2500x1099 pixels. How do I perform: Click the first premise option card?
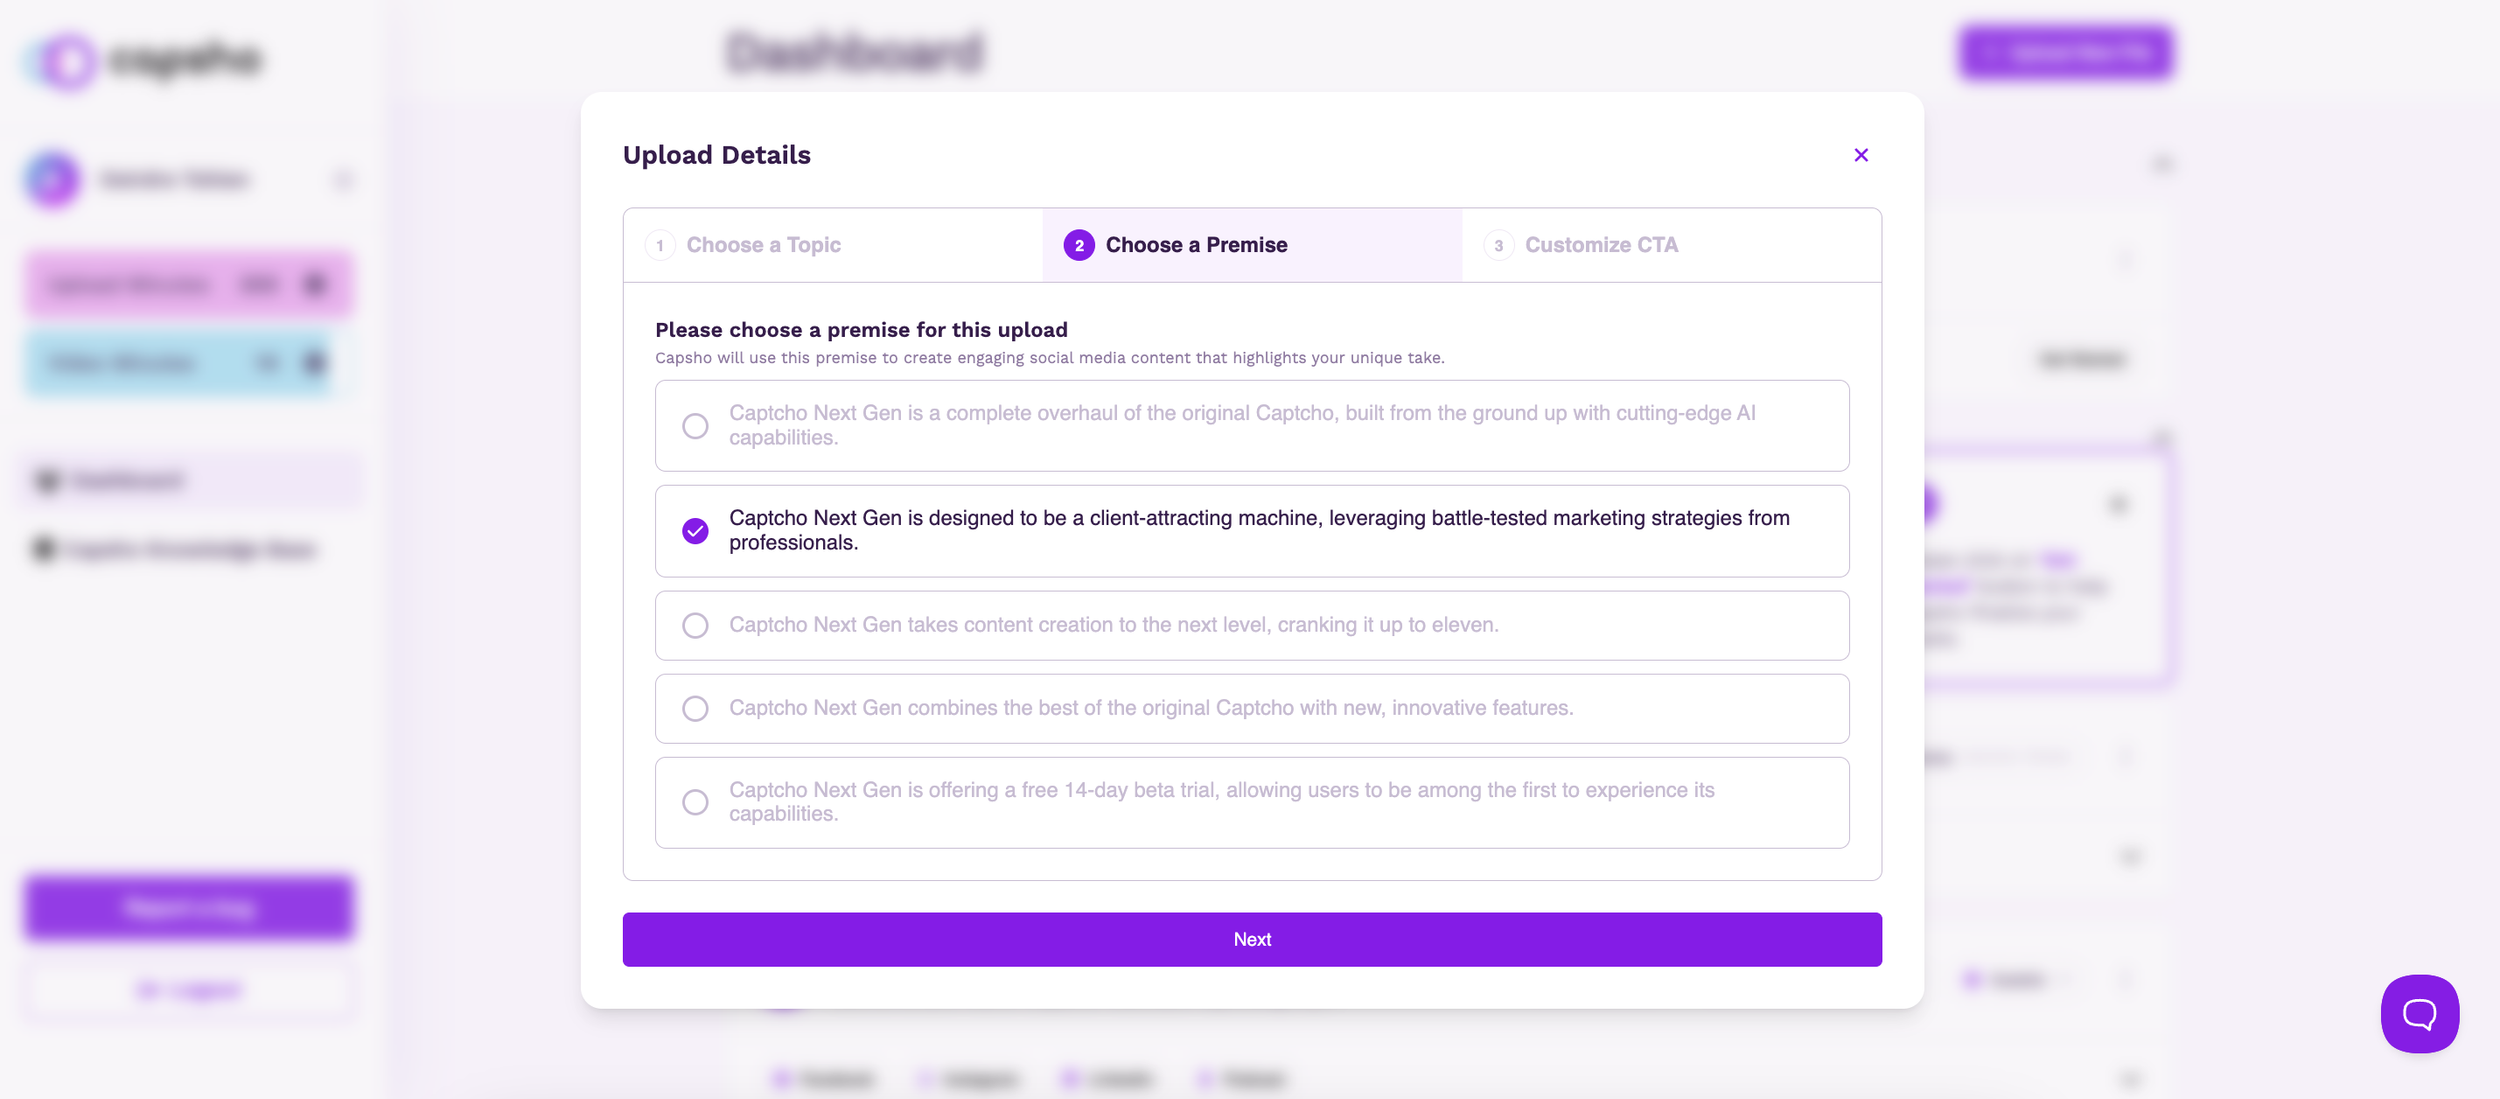click(x=1251, y=425)
